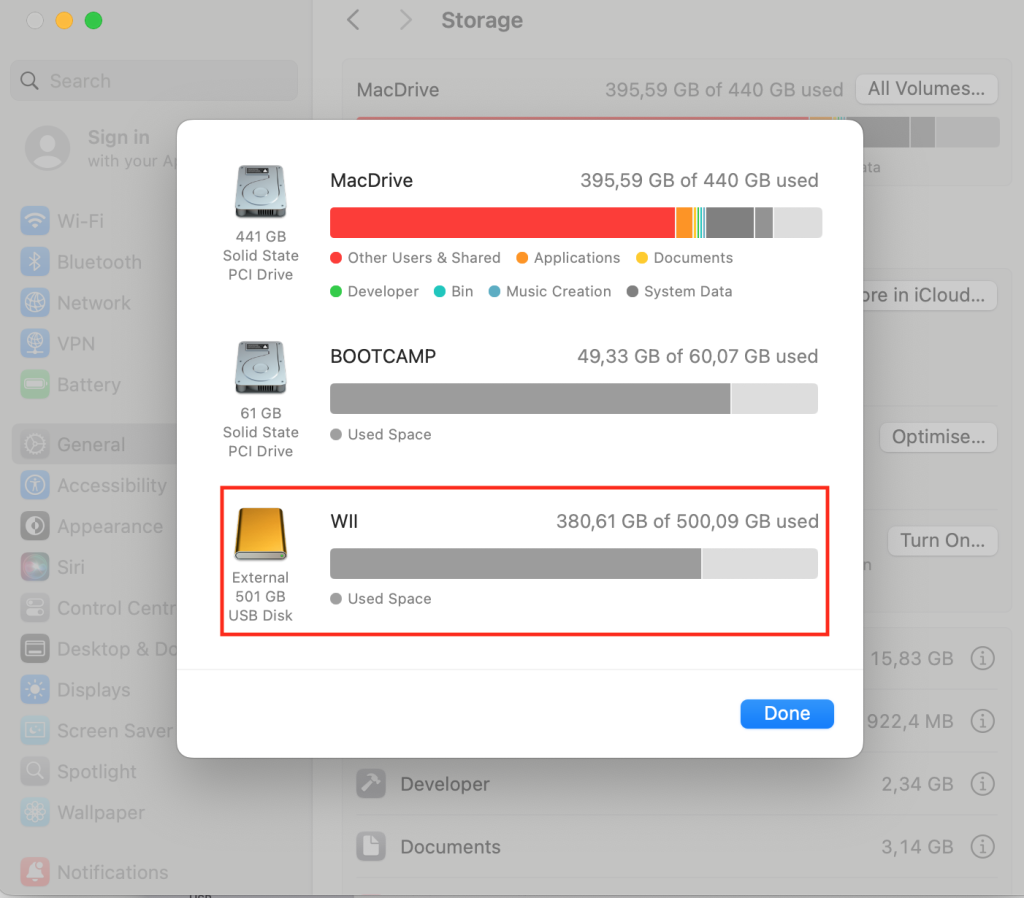The height and width of the screenshot is (898, 1024).
Task: Click teal Bin legend dot
Action: click(440, 291)
